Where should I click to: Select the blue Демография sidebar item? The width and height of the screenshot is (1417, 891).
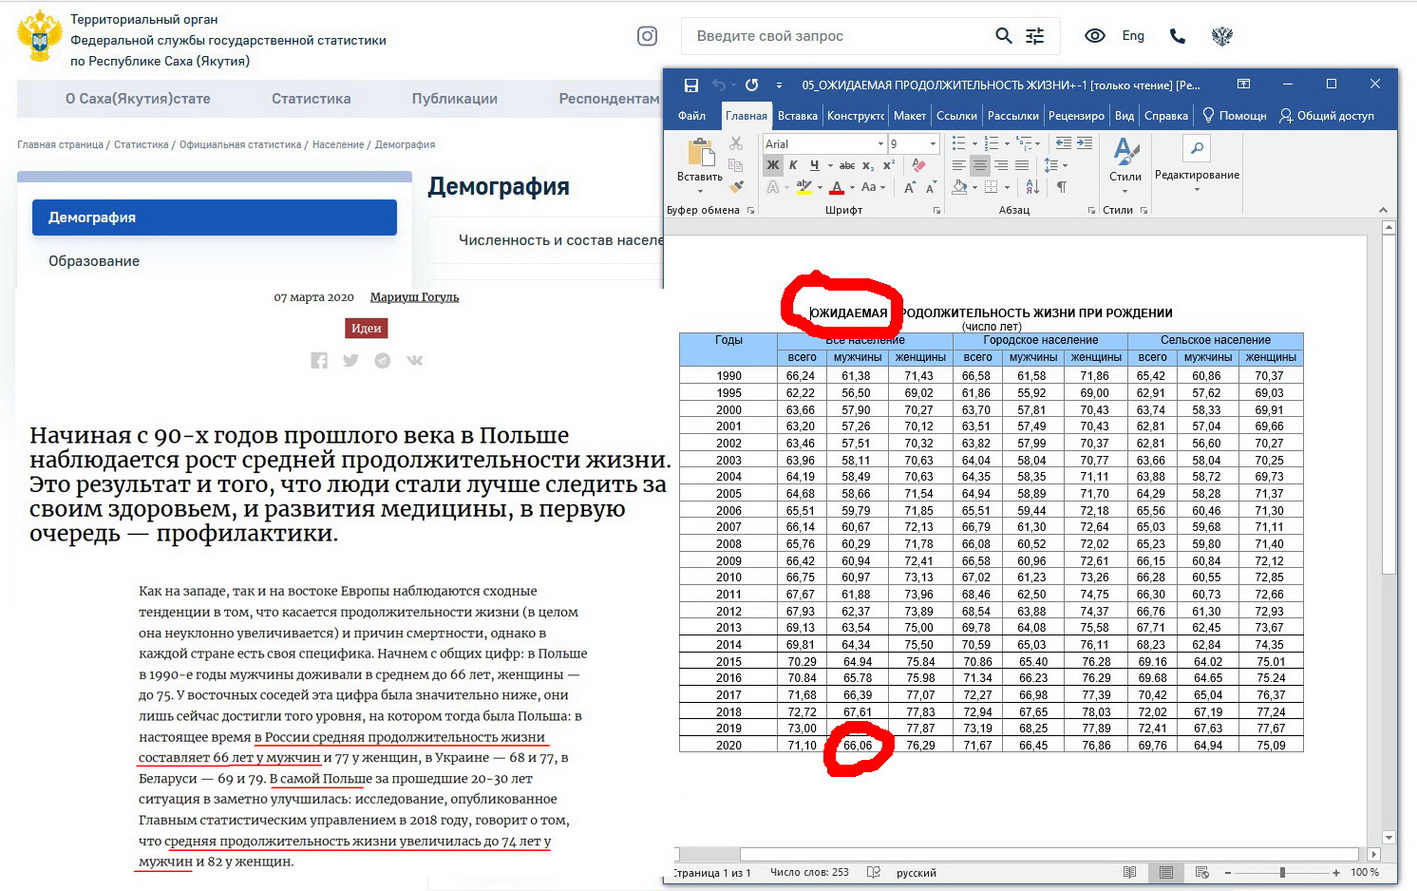pyautogui.click(x=215, y=217)
